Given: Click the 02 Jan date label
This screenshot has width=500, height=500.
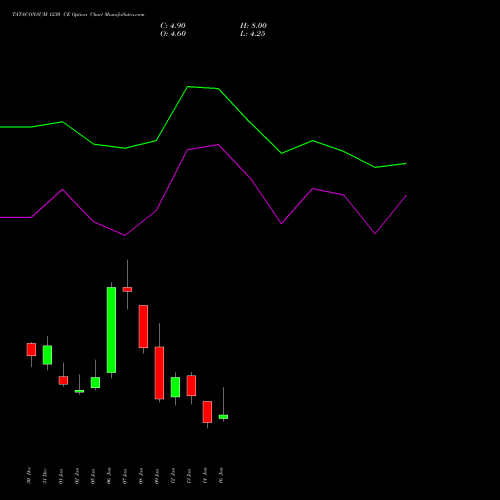Looking at the screenshot, I should [77, 476].
